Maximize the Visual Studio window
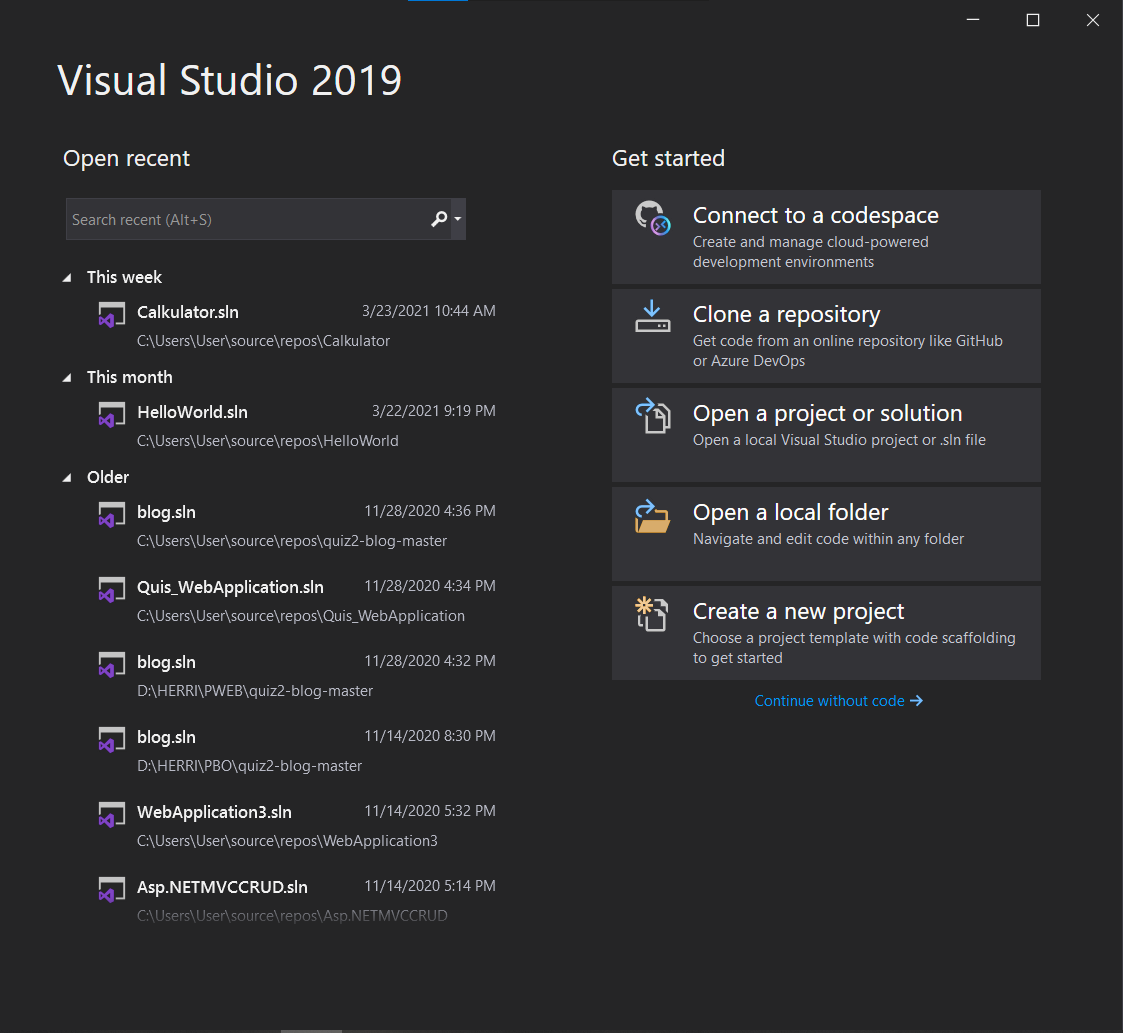Screen dimensions: 1123x1033 tap(1033, 20)
